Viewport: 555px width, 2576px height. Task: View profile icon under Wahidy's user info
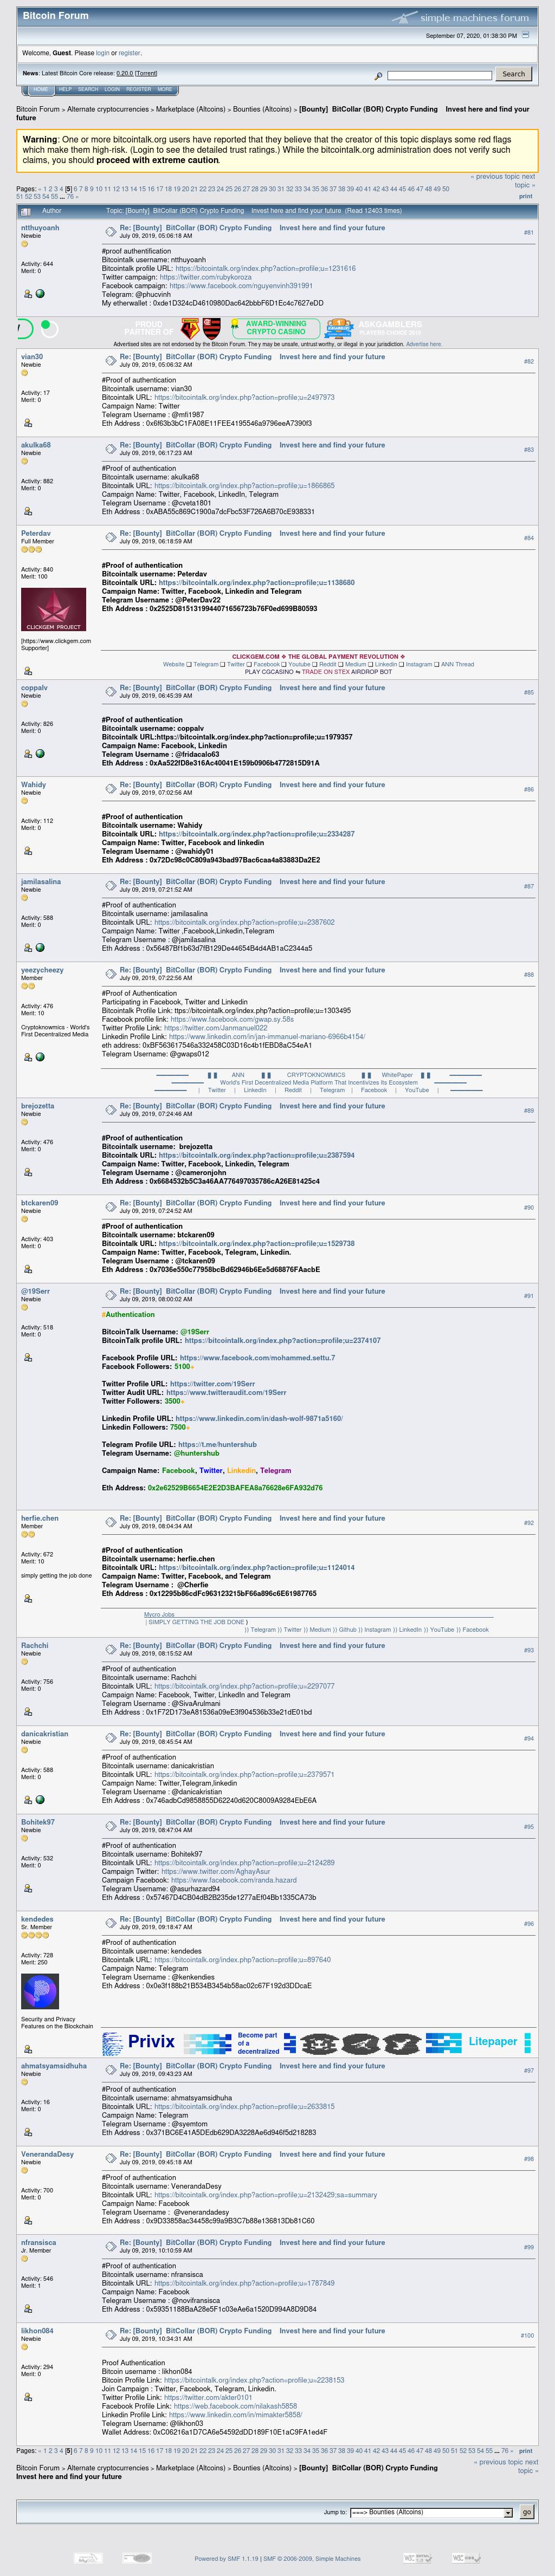[x=28, y=851]
